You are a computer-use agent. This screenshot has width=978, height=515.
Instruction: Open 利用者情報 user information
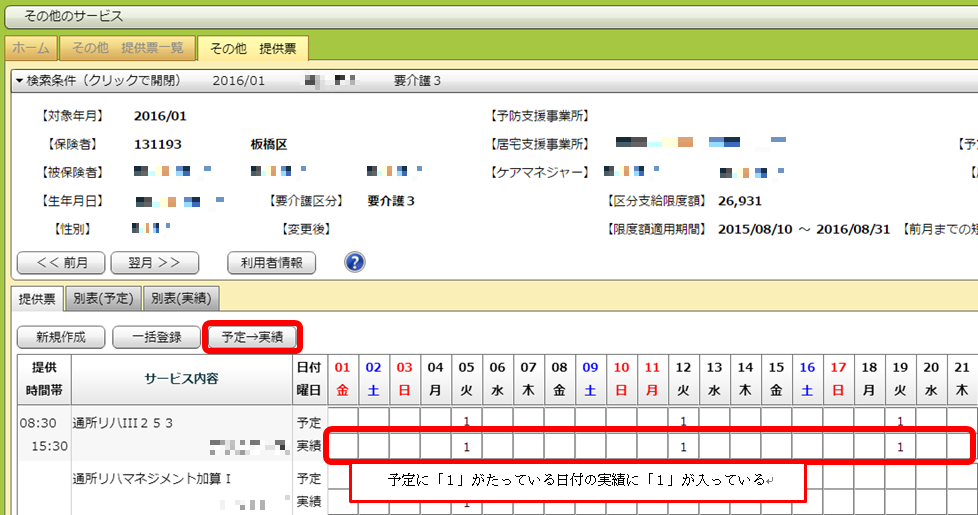click(x=272, y=263)
